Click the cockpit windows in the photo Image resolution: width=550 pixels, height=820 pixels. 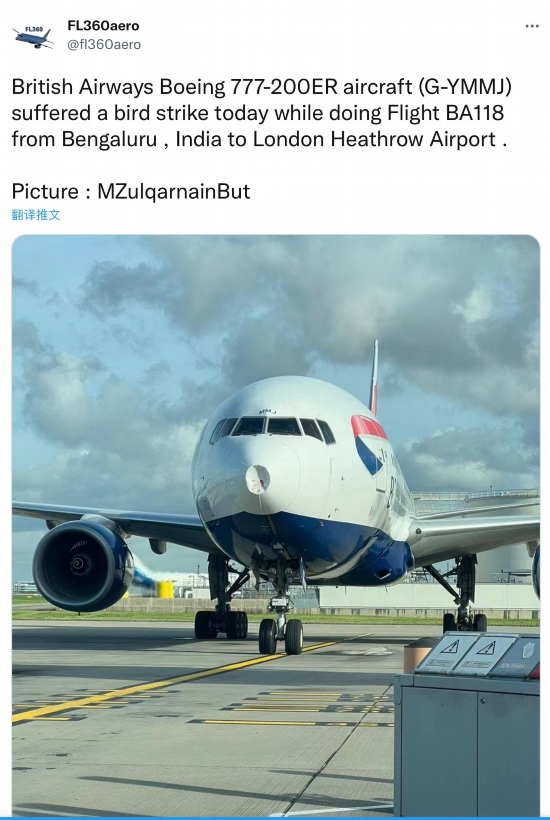point(272,429)
